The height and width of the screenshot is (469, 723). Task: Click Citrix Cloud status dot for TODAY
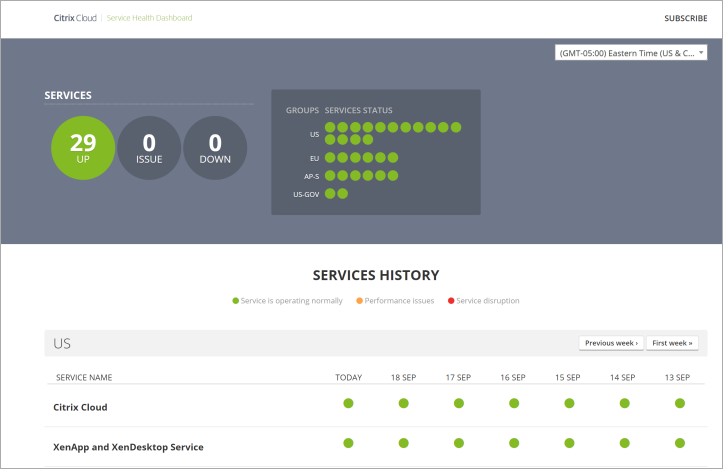tap(348, 404)
